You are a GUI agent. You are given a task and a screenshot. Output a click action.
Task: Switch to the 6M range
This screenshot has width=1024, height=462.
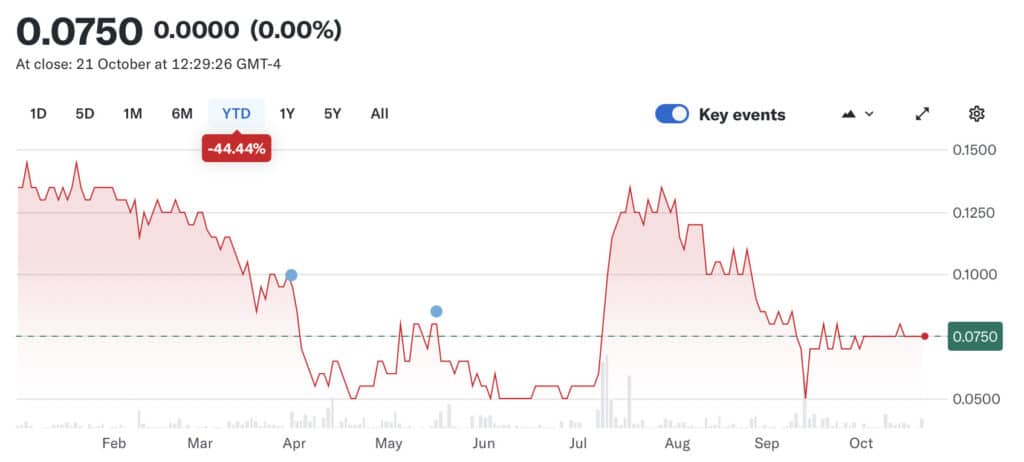click(182, 113)
